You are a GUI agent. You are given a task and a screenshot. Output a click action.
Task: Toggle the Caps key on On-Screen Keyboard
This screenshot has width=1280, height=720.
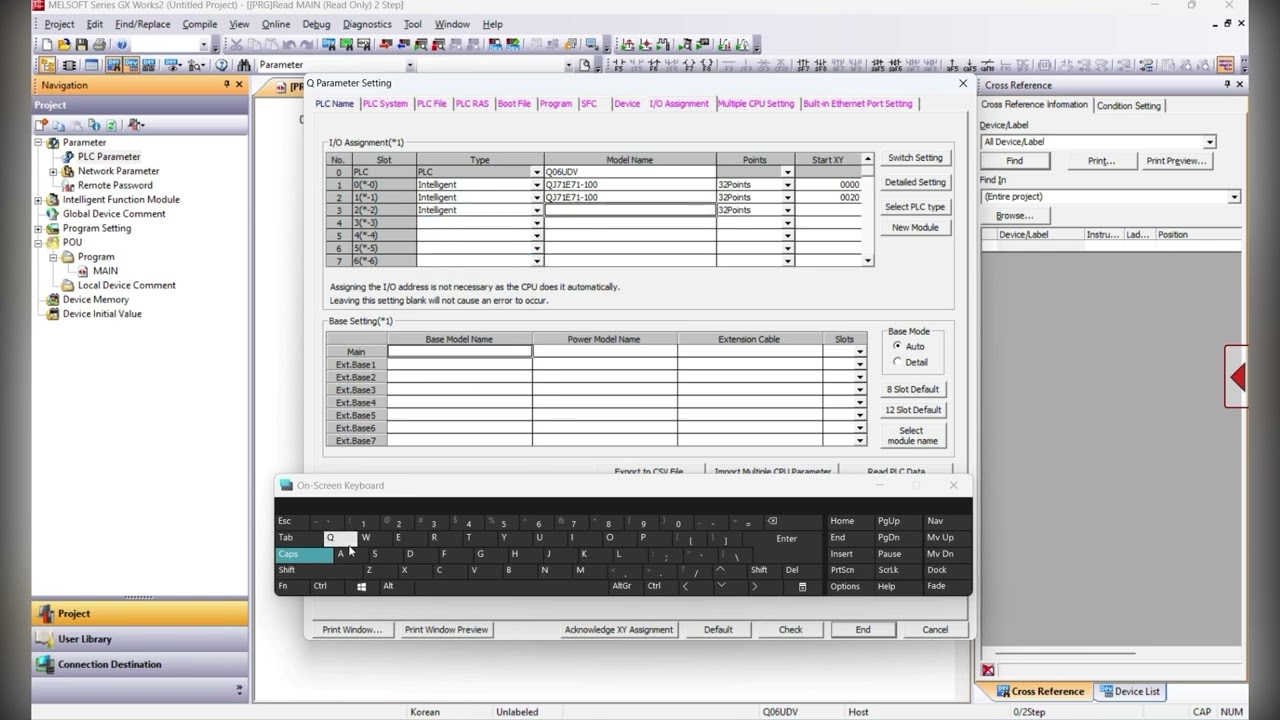(x=304, y=554)
